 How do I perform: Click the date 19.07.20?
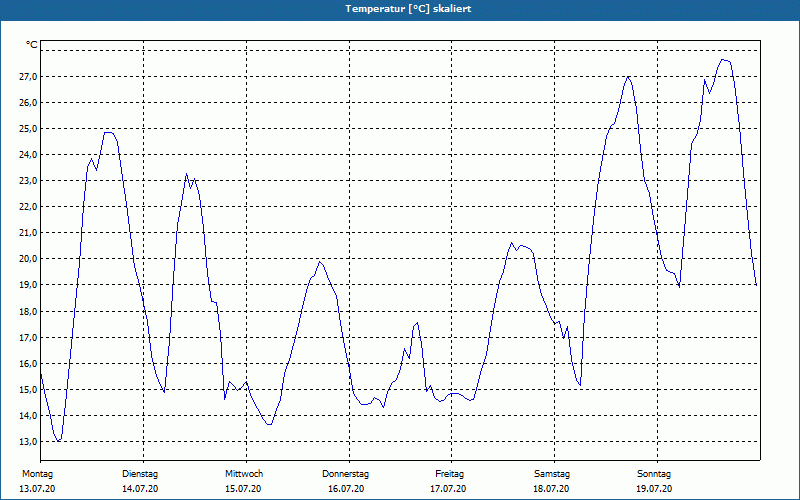(654, 489)
